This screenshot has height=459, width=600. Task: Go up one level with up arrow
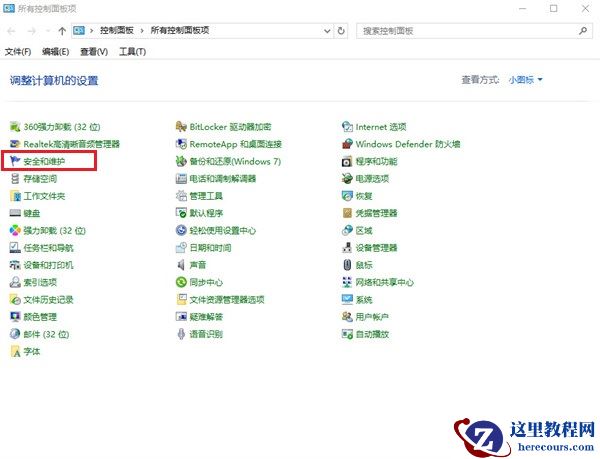coord(62,31)
